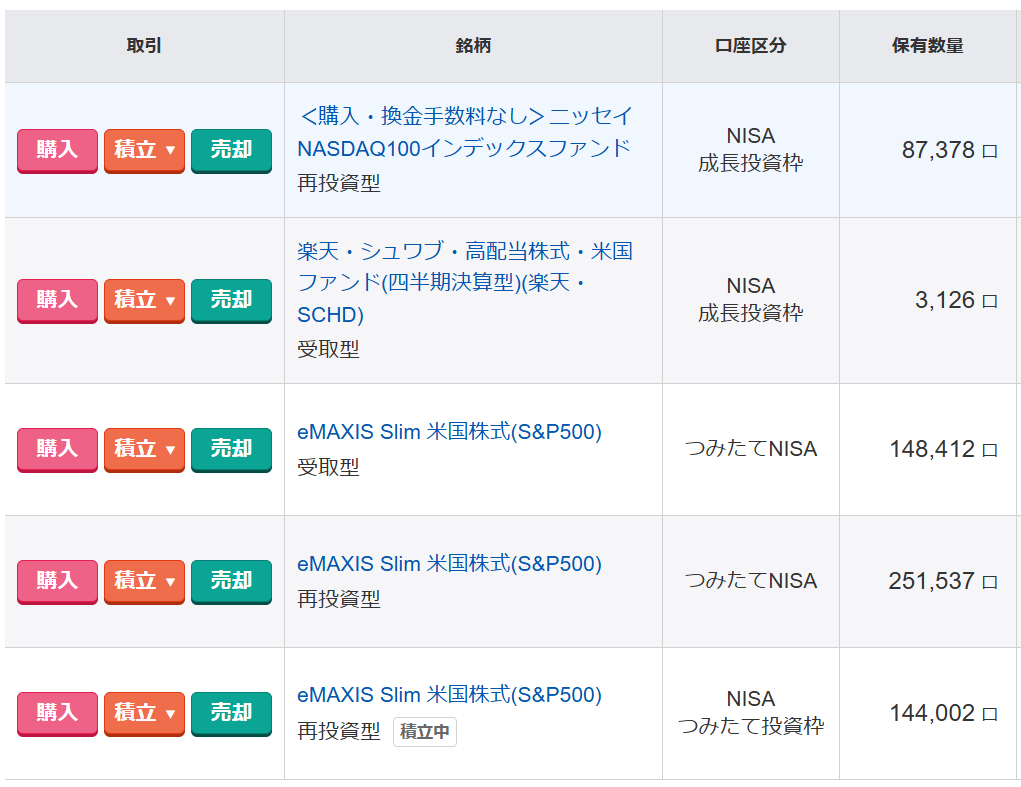The width and height of the screenshot is (1021, 787).
Task: Open the 楽天・シュワブ・高配当株式・米国ファンド link
Action: click(x=465, y=283)
